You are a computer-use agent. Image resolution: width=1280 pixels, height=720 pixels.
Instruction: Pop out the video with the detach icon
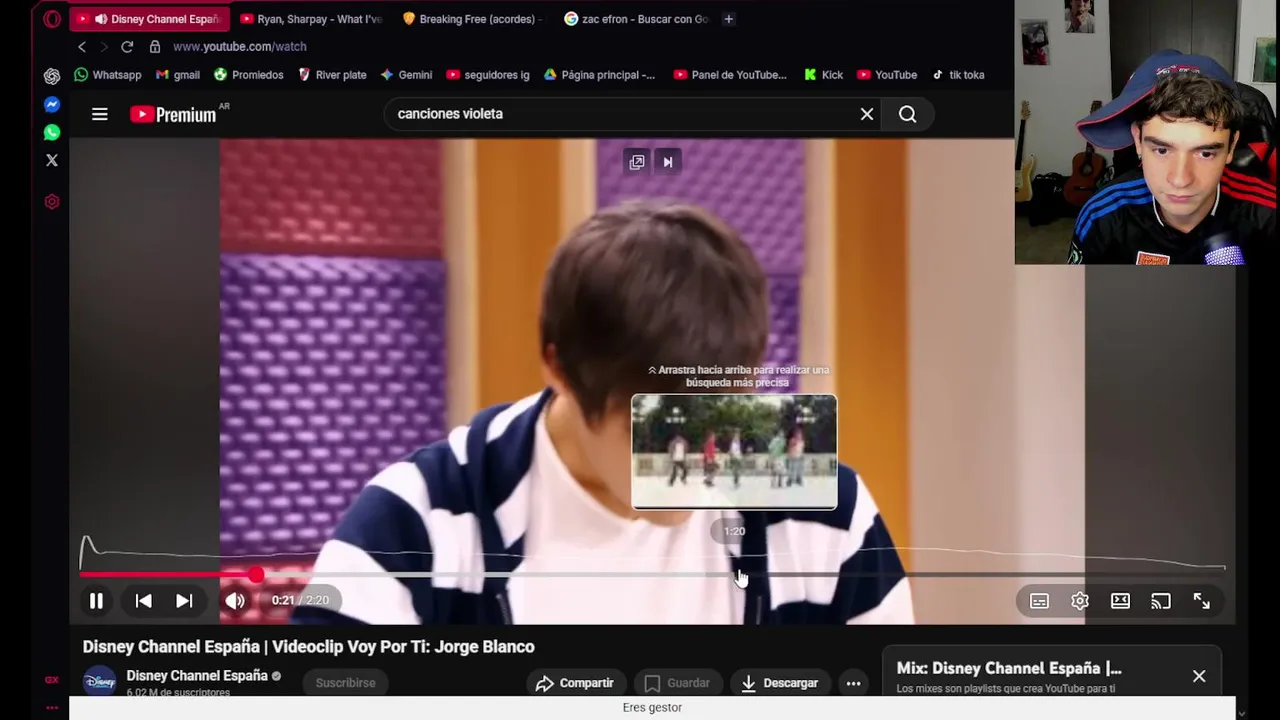point(637,162)
